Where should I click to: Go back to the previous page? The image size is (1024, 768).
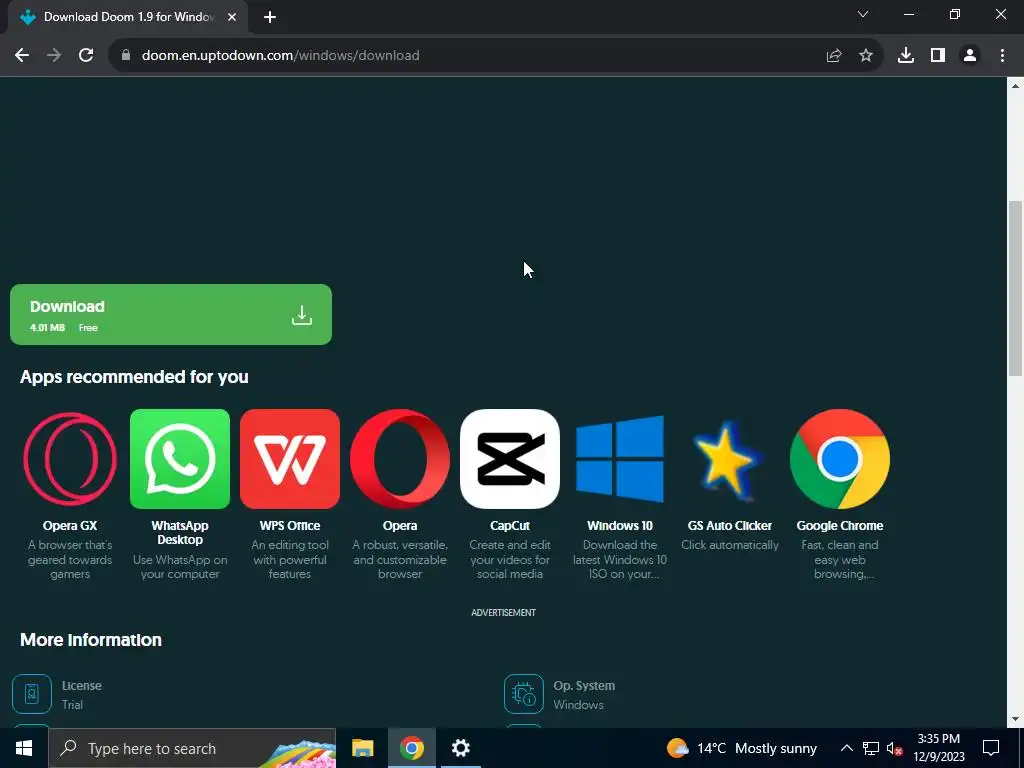click(x=22, y=56)
